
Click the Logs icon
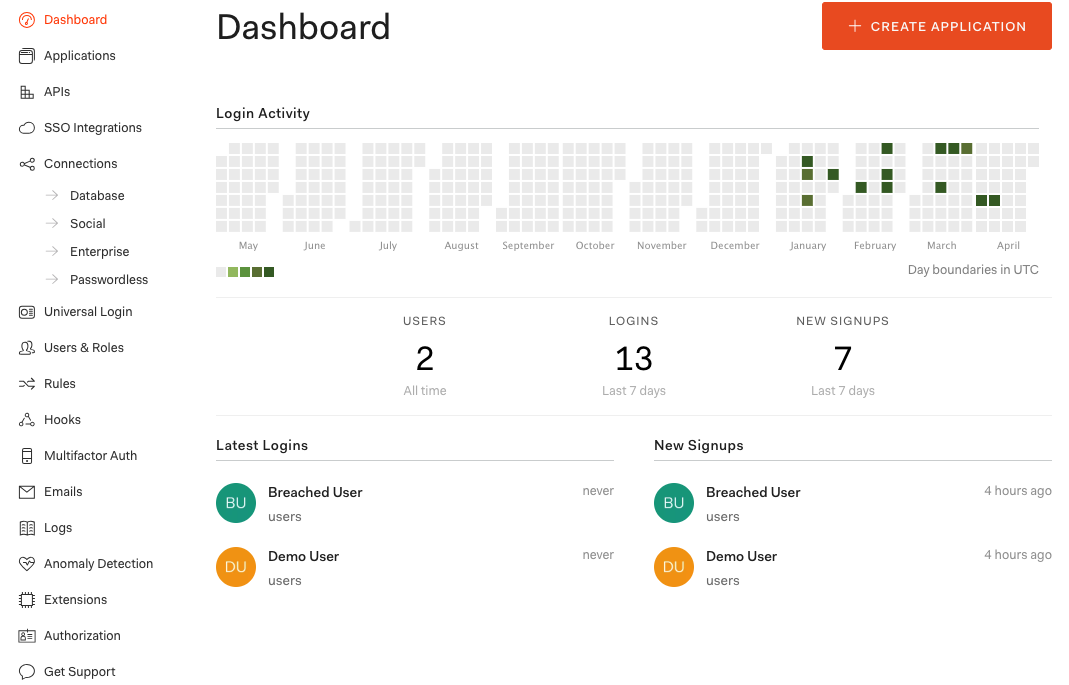coord(27,527)
